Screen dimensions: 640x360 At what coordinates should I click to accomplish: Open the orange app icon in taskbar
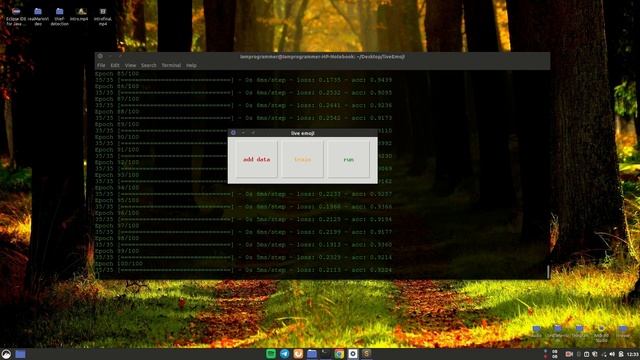(x=298, y=354)
